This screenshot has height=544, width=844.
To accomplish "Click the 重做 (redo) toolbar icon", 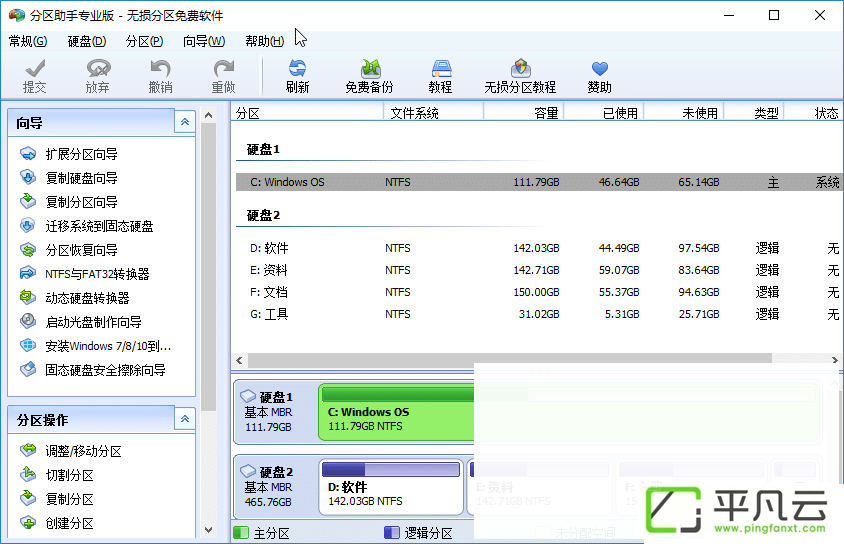I will [x=223, y=76].
